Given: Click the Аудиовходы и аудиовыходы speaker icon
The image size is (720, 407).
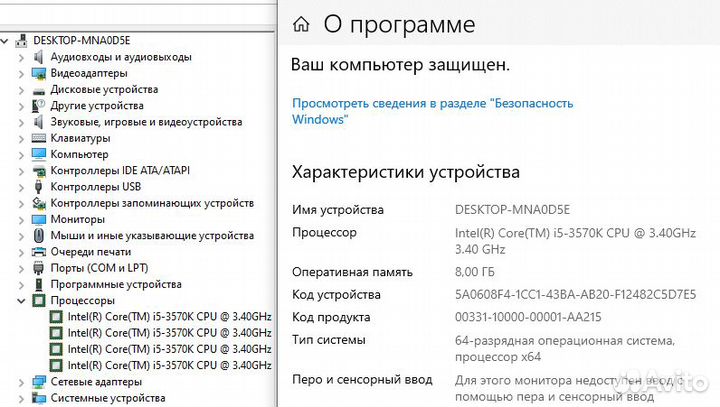Looking at the screenshot, I should [39, 57].
